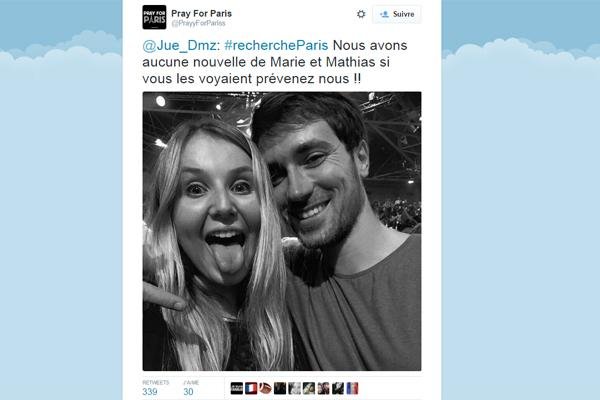Visit the @PrayyForPariss handle link
Screen dimensions: 600x400
pyautogui.click(x=198, y=23)
